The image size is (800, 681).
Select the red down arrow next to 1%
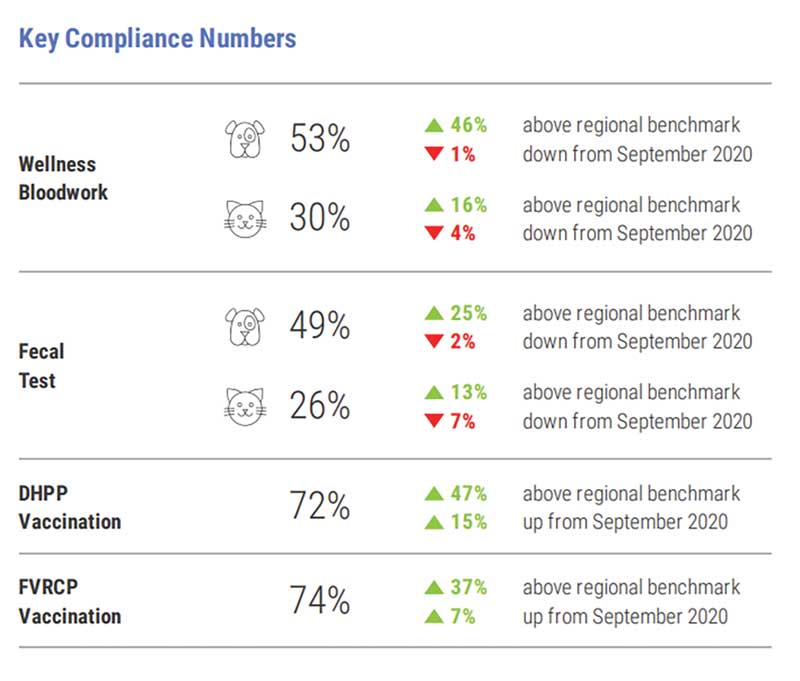434,154
